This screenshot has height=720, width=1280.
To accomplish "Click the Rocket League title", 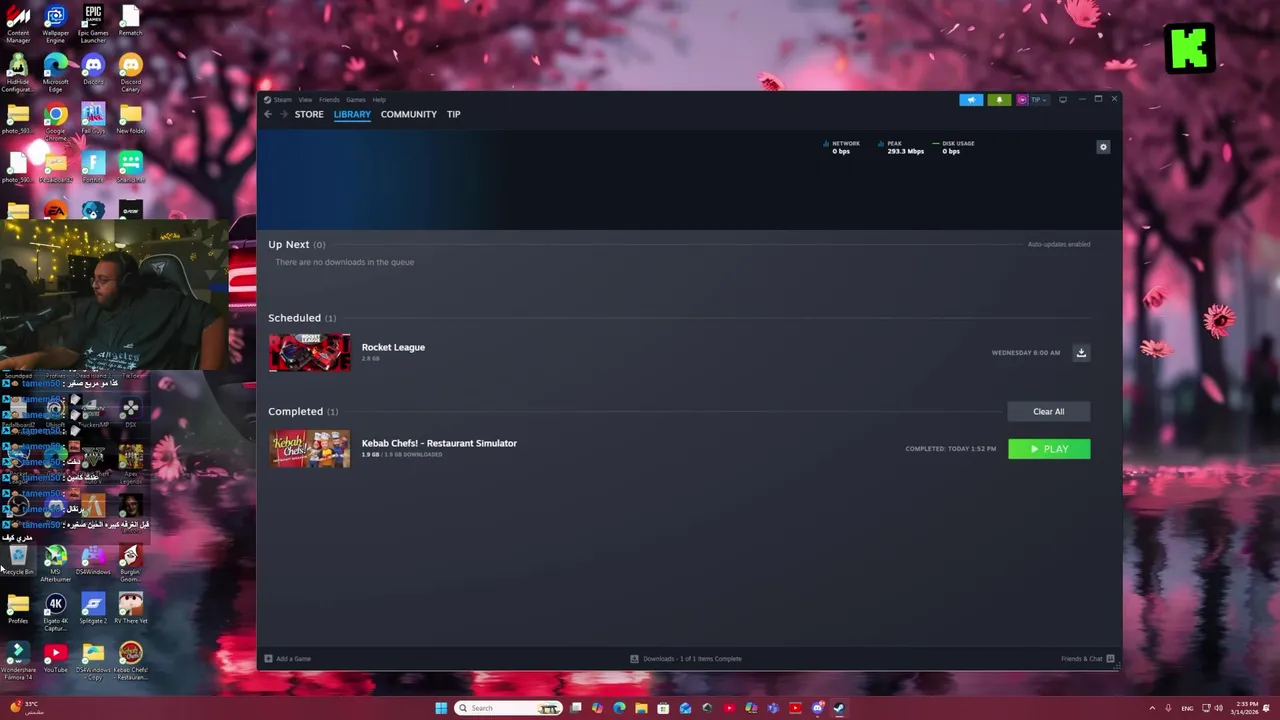I will [x=393, y=347].
